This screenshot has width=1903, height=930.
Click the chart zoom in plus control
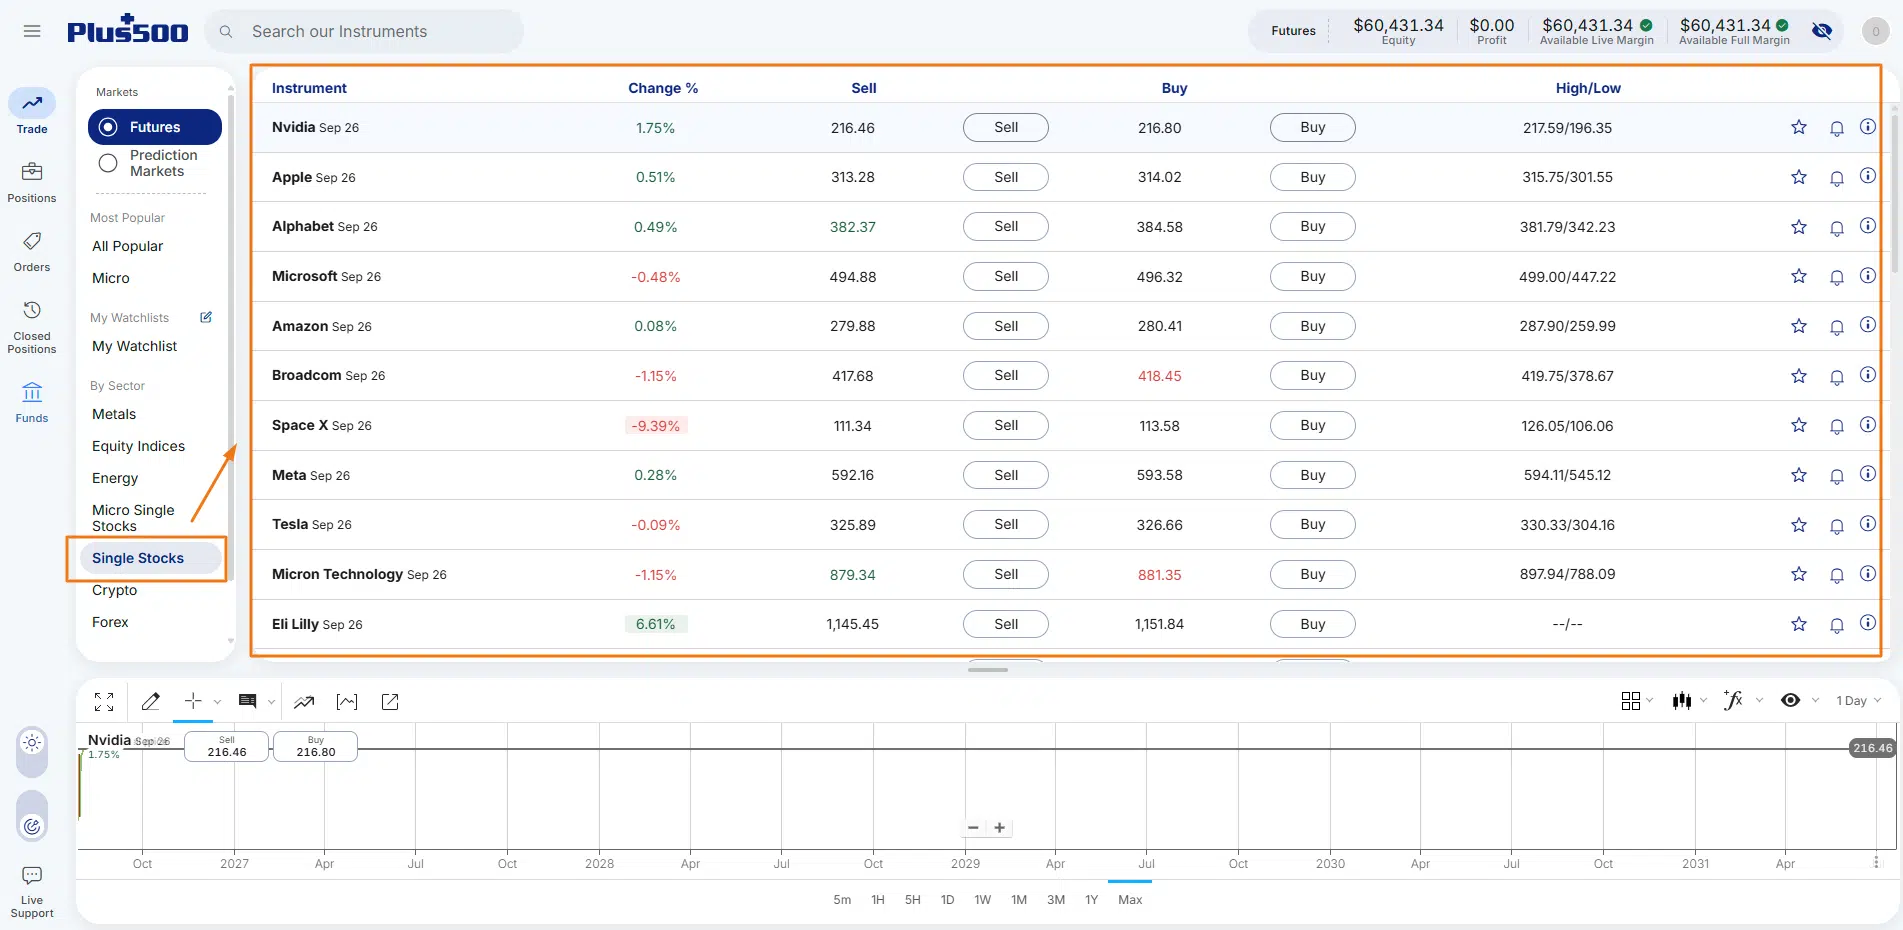pos(999,828)
